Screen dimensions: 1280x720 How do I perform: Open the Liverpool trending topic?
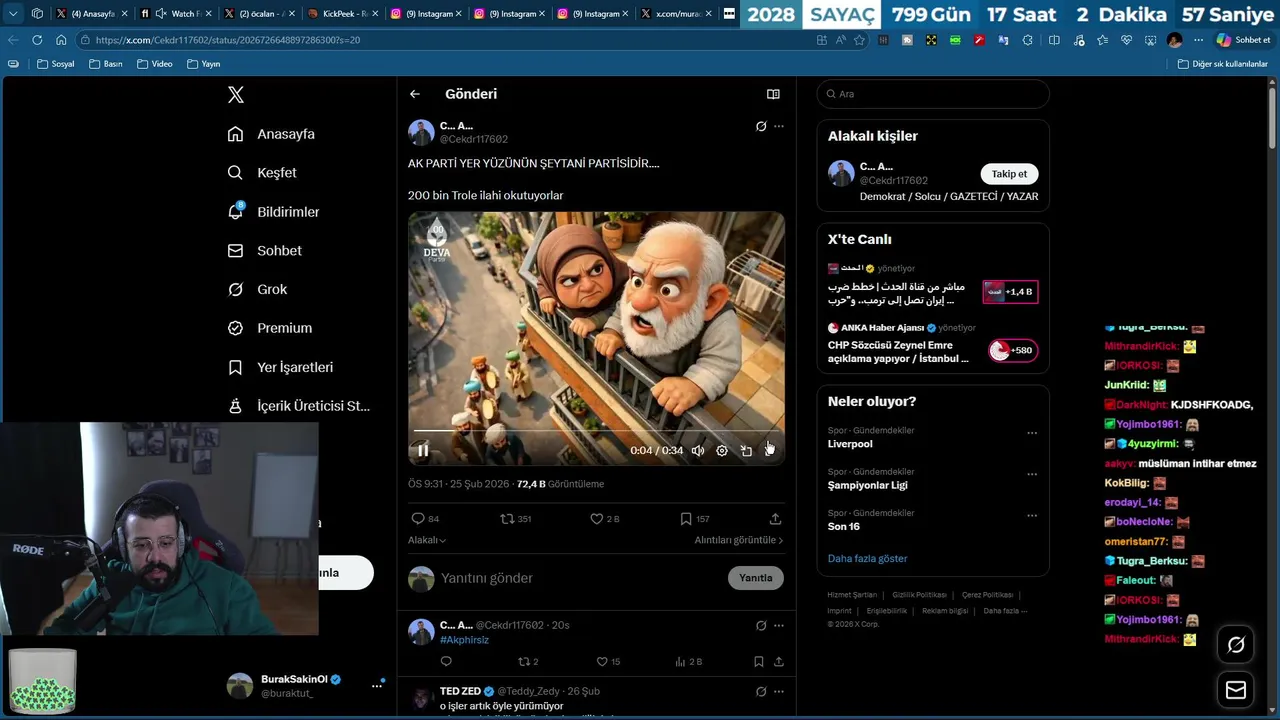point(850,444)
